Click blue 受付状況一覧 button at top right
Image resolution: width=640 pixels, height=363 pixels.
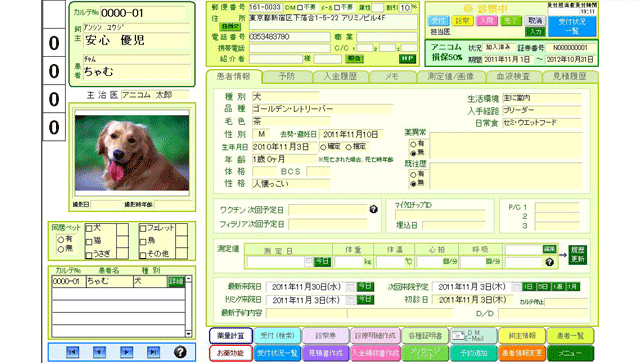[x=572, y=26]
